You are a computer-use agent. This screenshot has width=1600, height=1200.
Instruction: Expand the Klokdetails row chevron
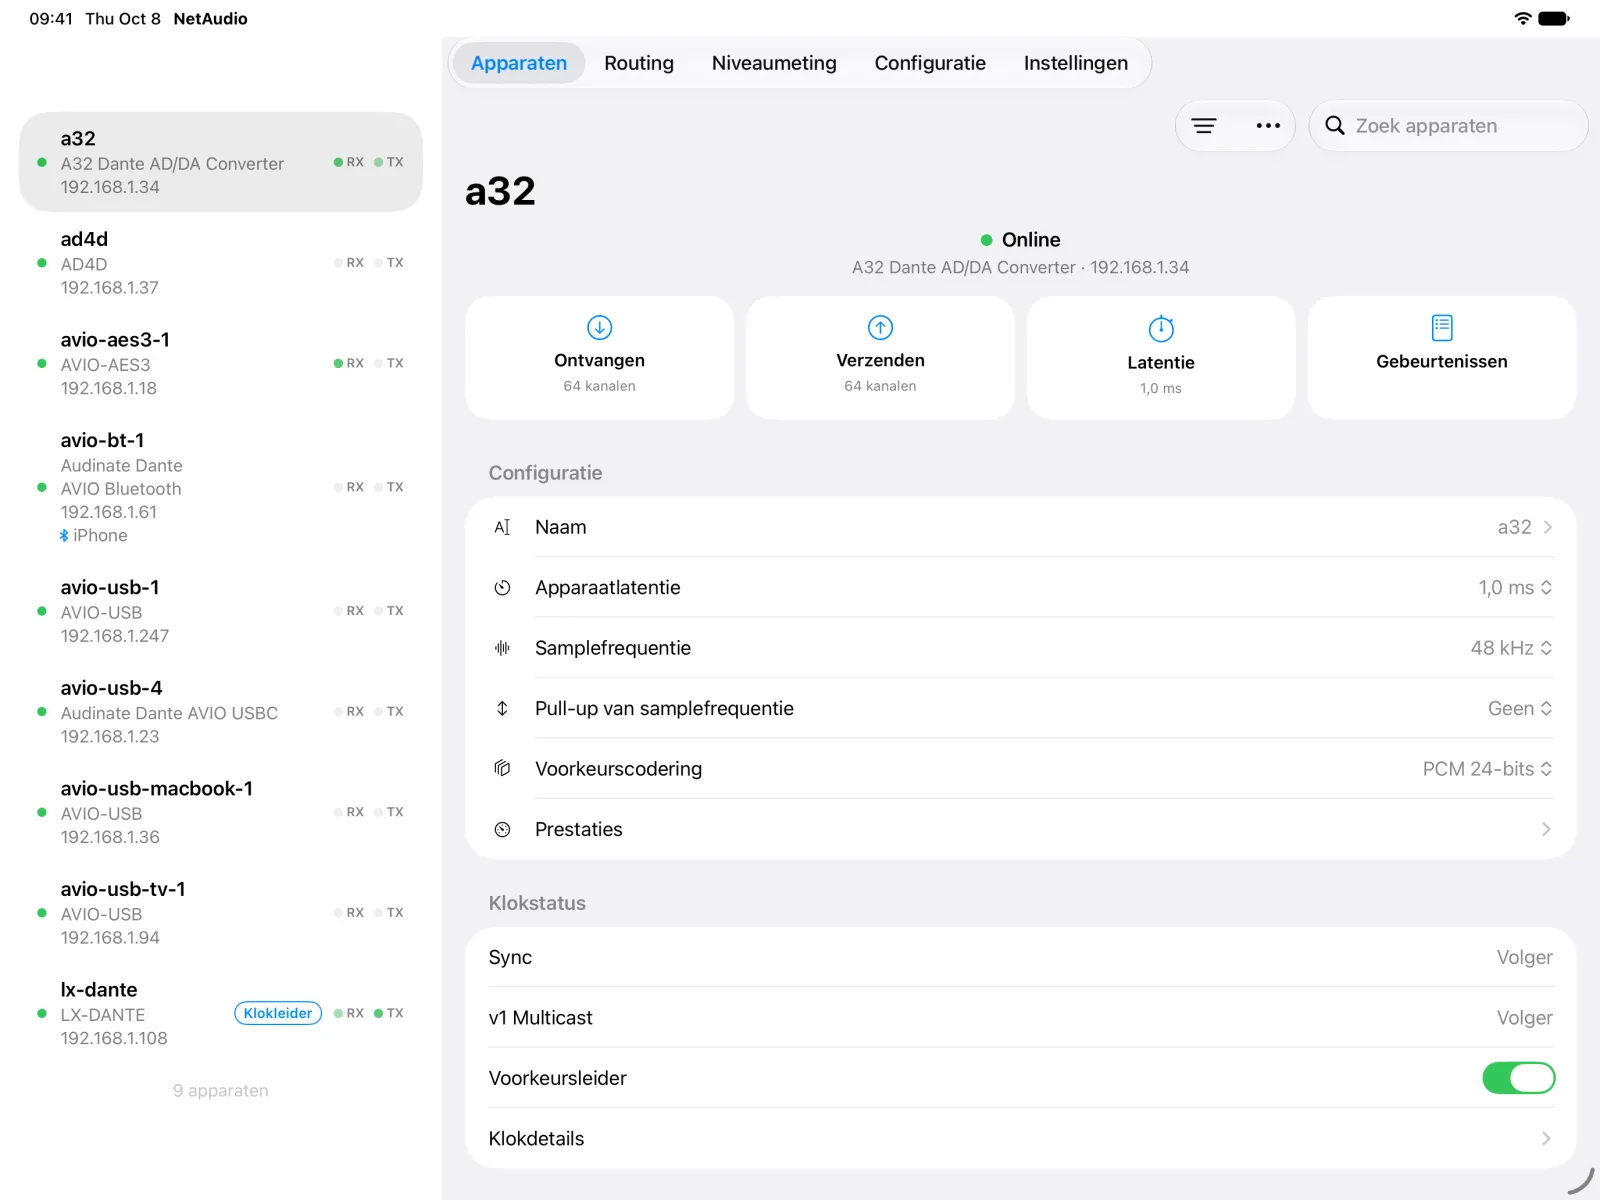point(1546,1139)
